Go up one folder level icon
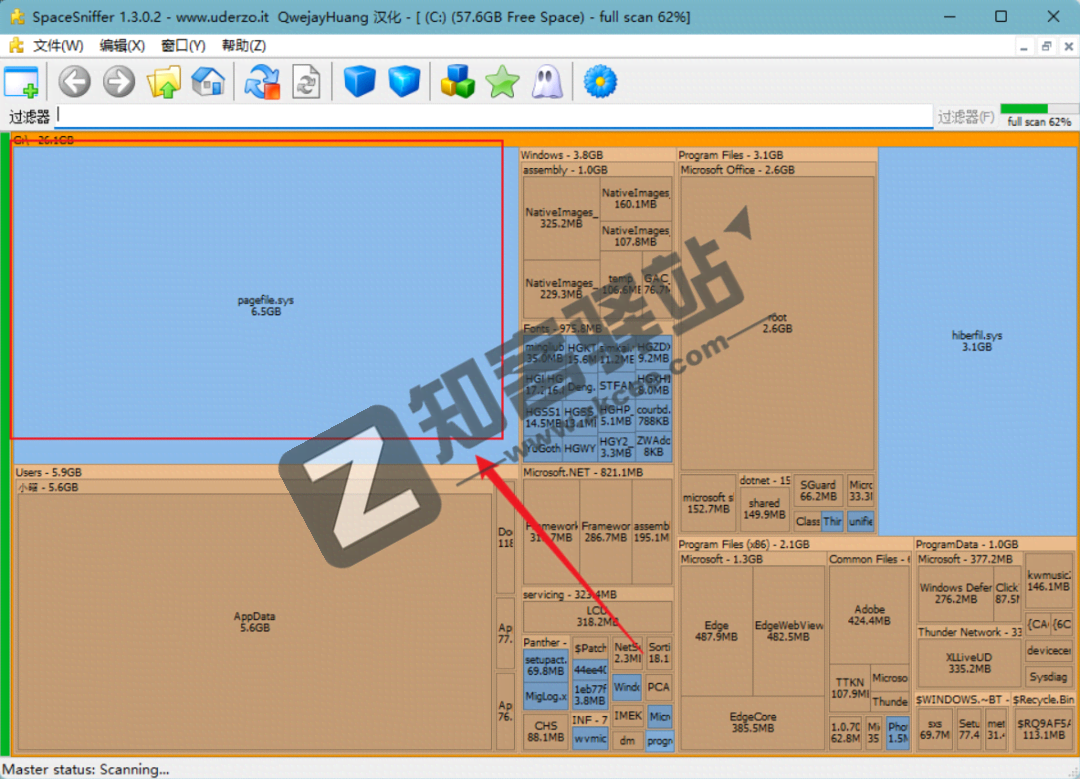Image resolution: width=1080 pixels, height=779 pixels. (163, 82)
